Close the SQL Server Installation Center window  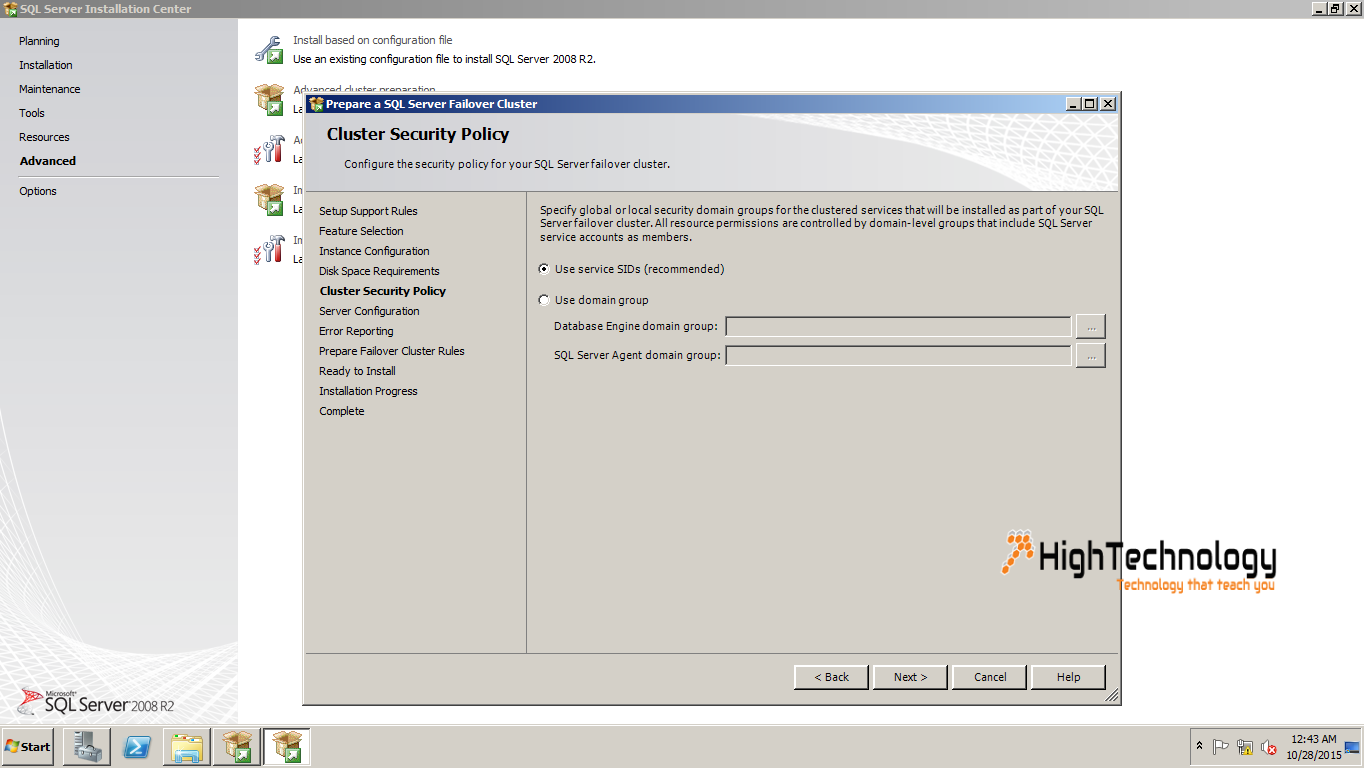pos(1353,8)
